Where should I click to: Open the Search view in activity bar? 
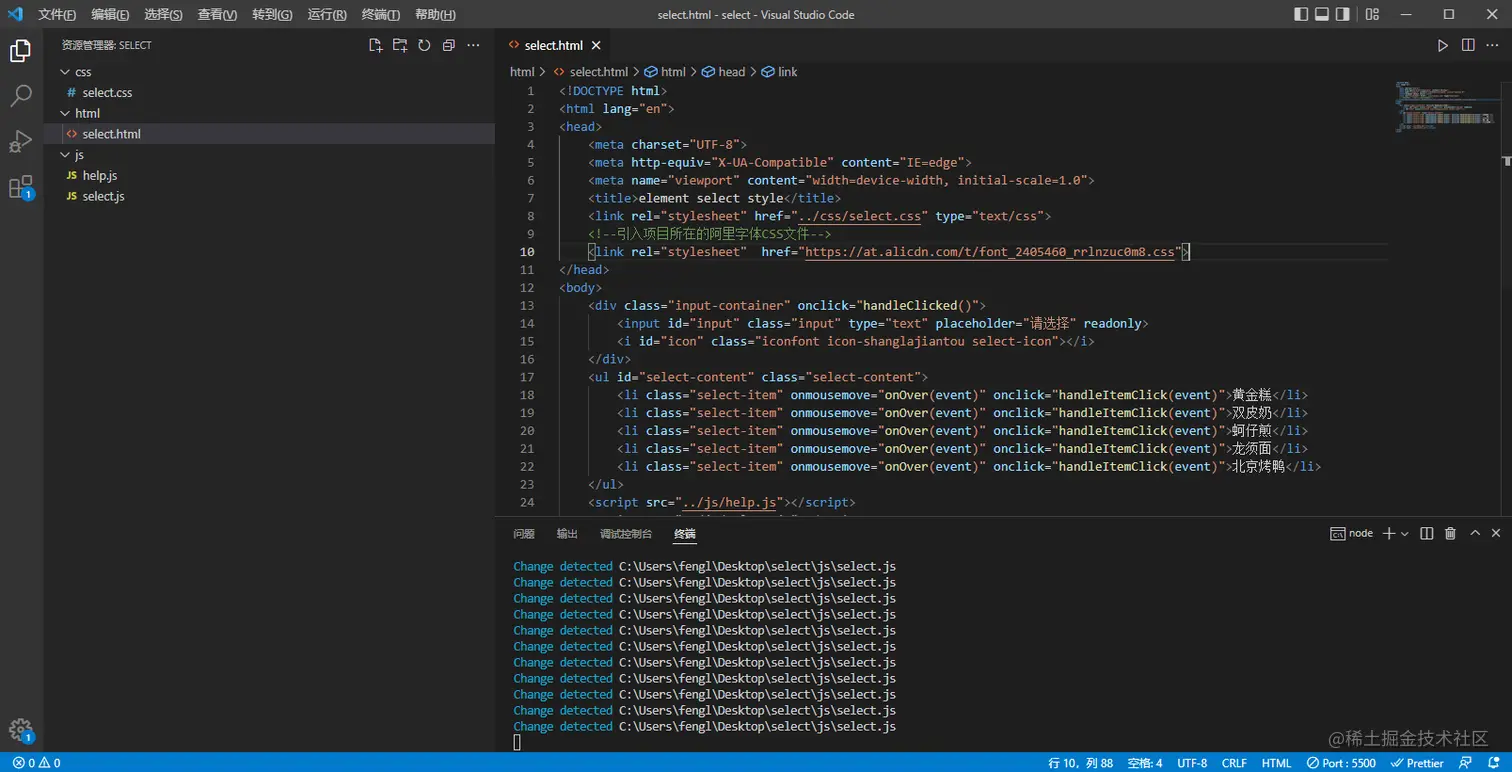coord(21,96)
